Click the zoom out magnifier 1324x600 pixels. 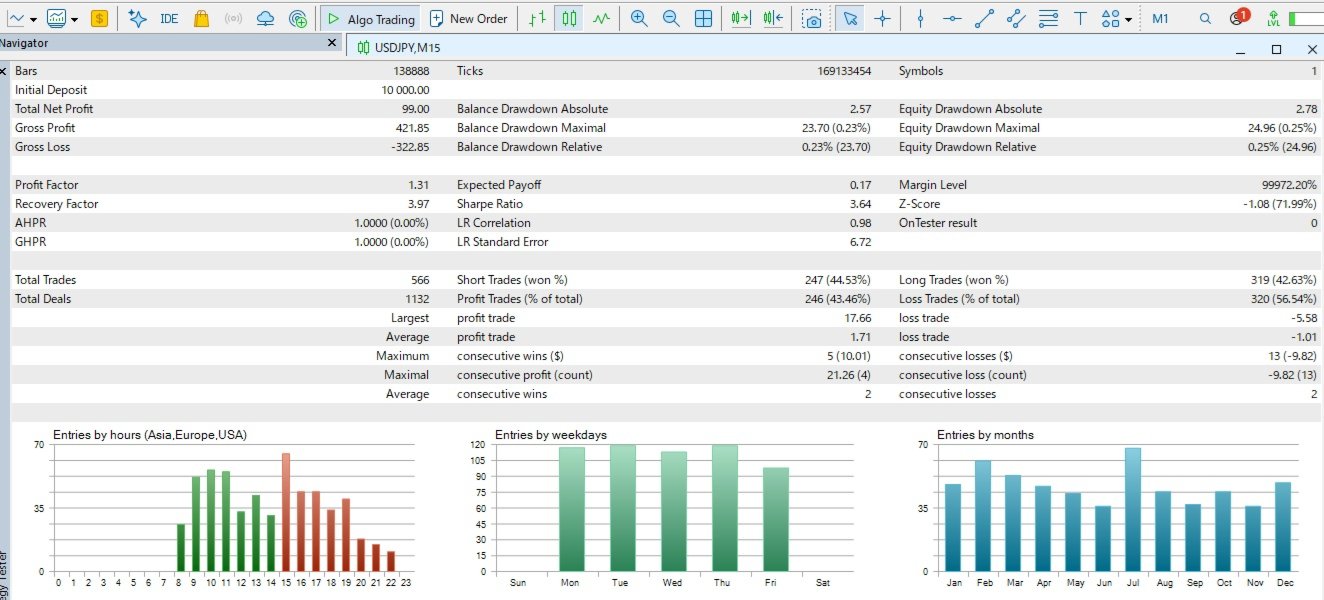pos(671,18)
